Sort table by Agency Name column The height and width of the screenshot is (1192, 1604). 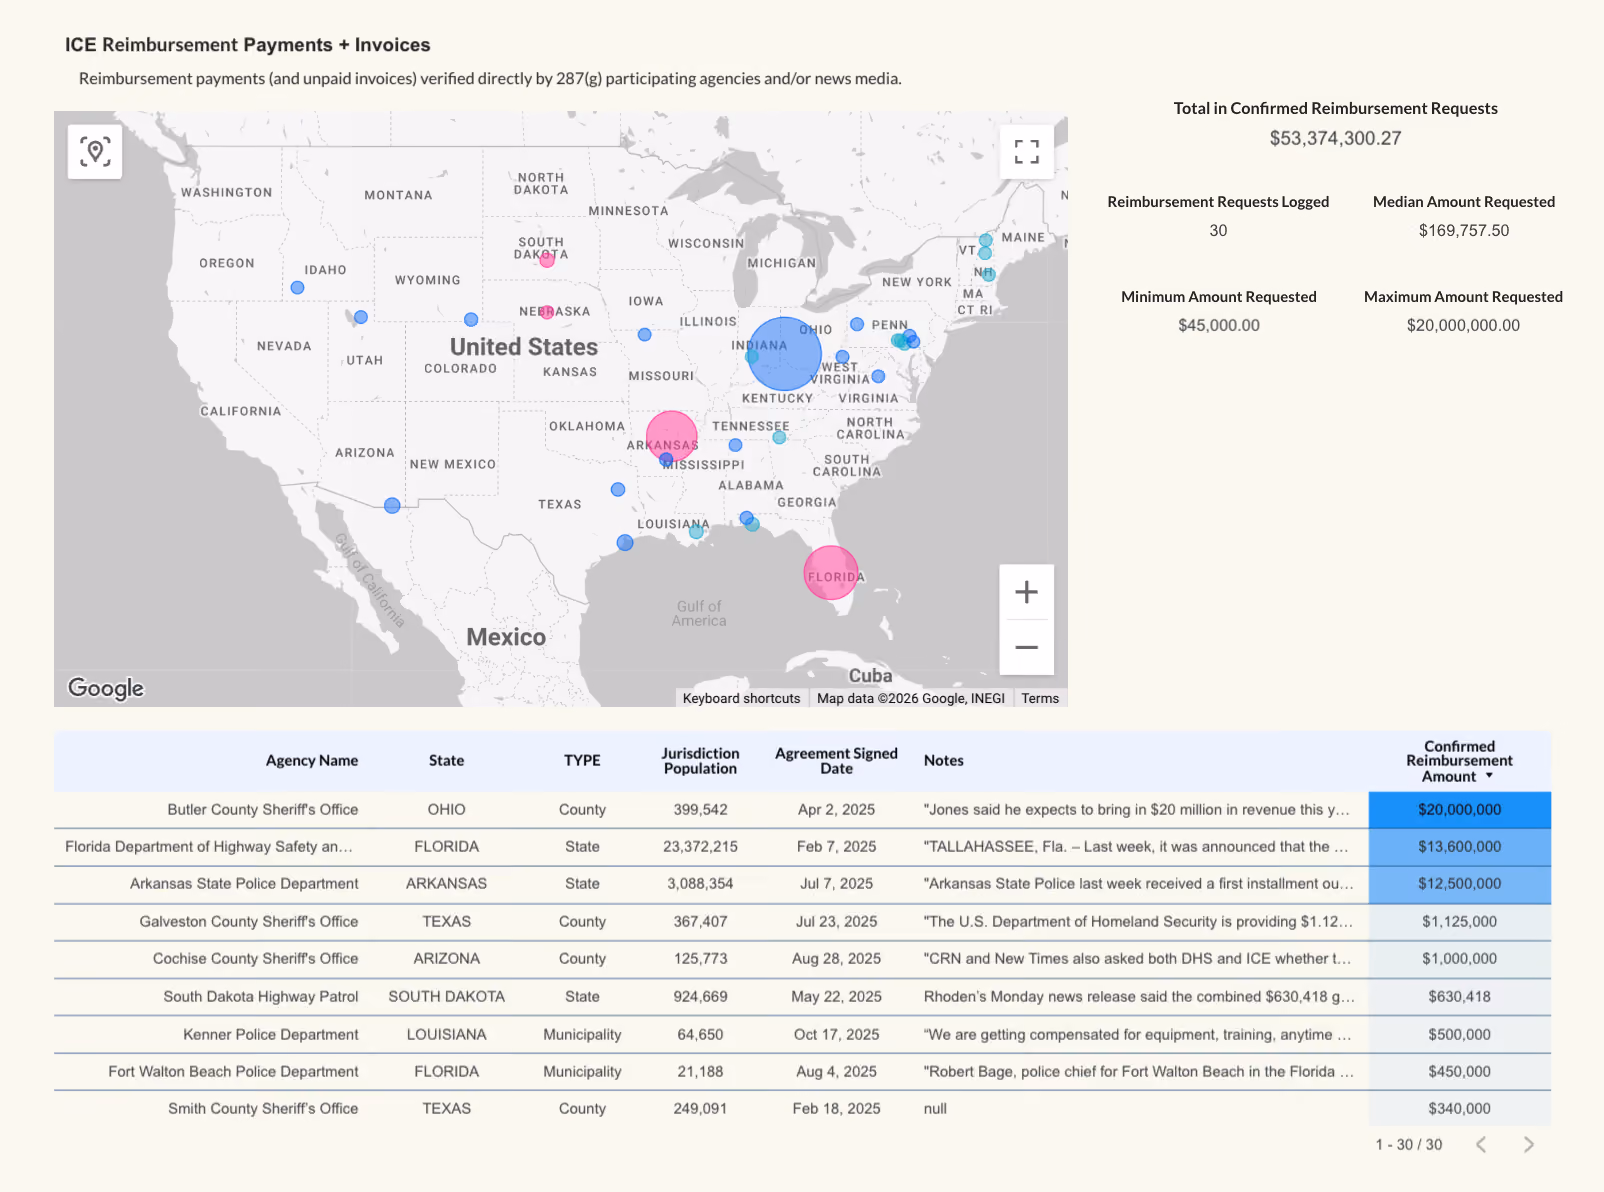tap(312, 761)
